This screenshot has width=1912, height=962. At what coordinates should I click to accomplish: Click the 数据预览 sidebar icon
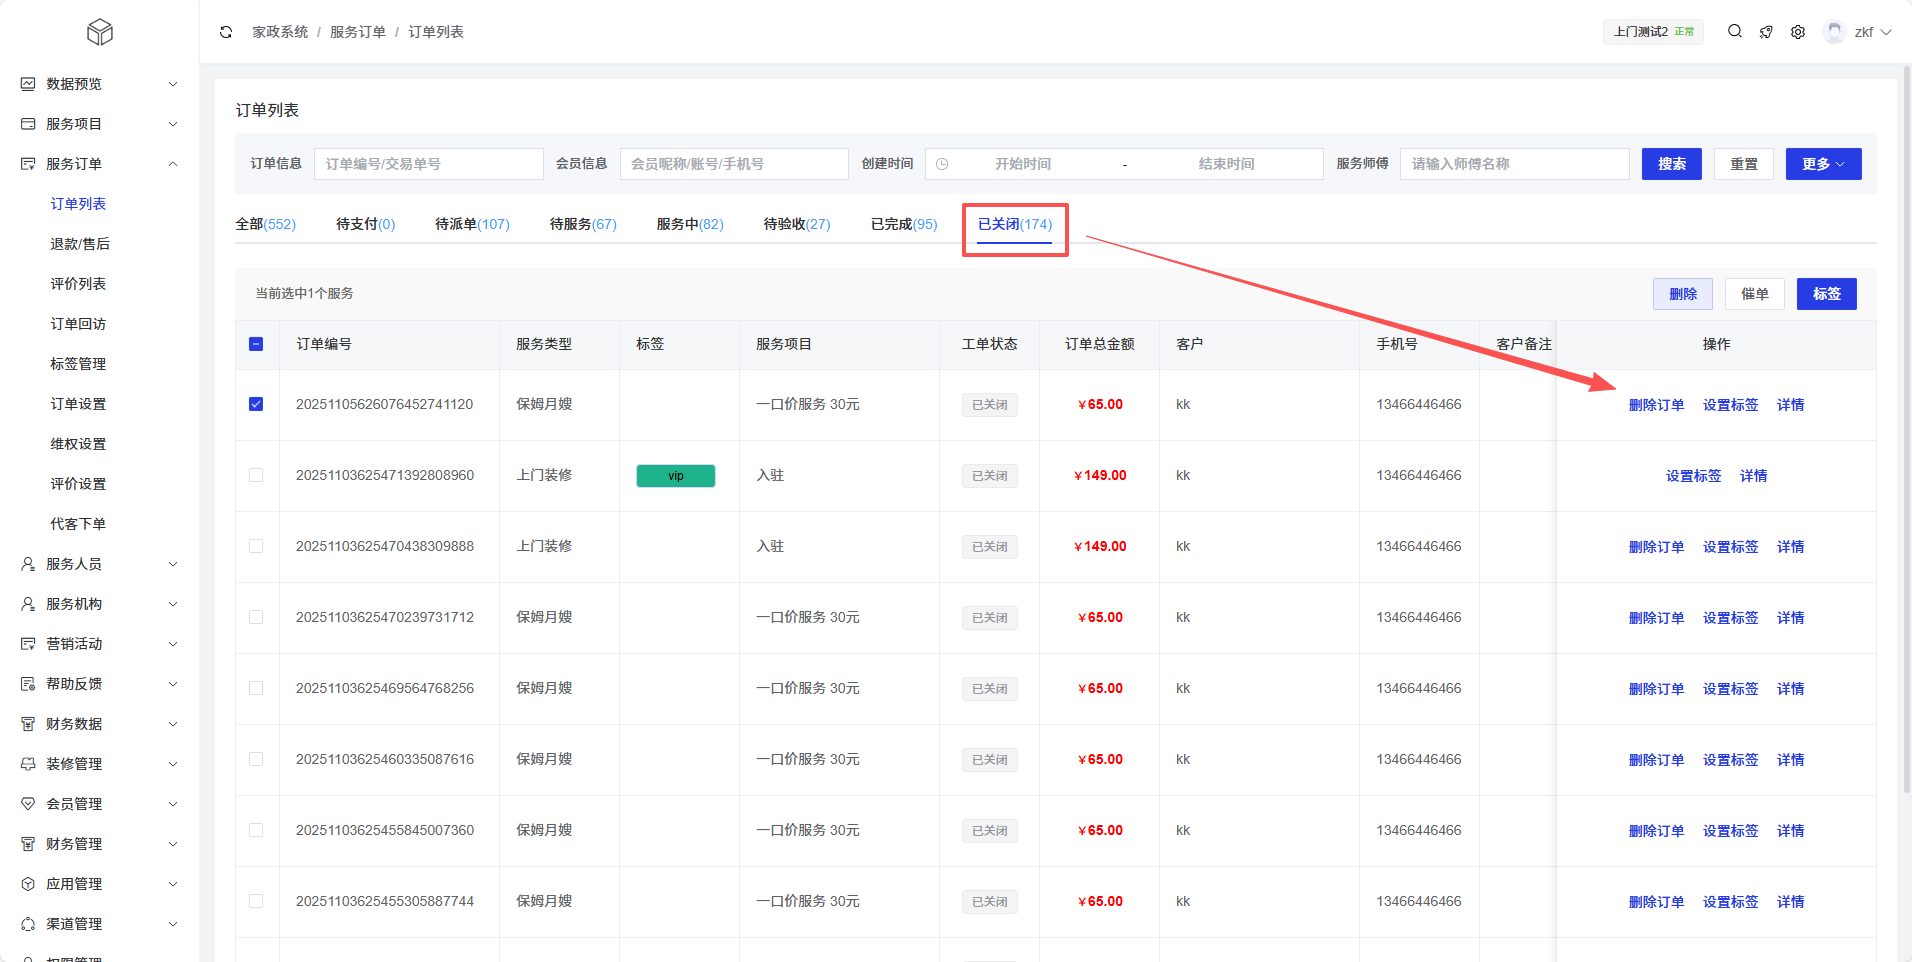click(x=28, y=84)
